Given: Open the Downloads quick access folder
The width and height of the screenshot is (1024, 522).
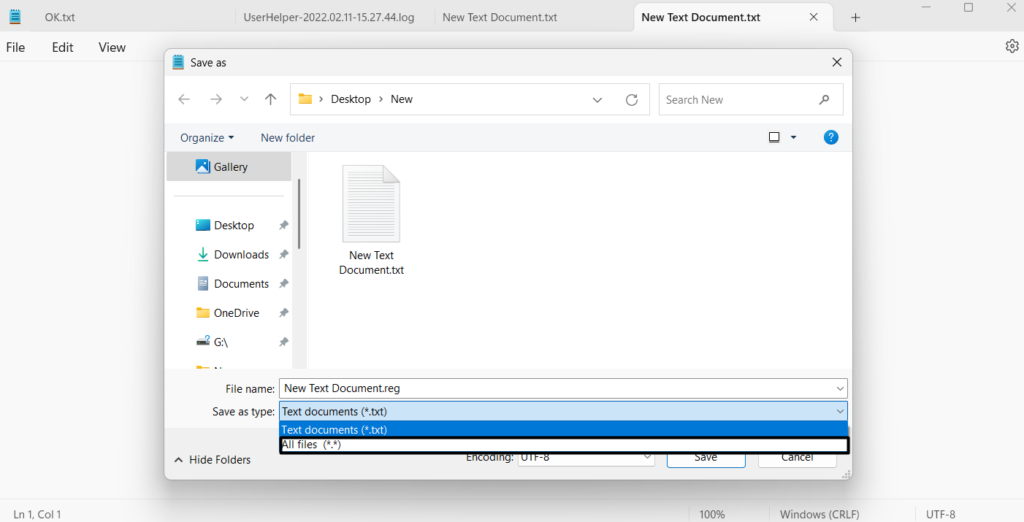Looking at the screenshot, I should (x=241, y=254).
